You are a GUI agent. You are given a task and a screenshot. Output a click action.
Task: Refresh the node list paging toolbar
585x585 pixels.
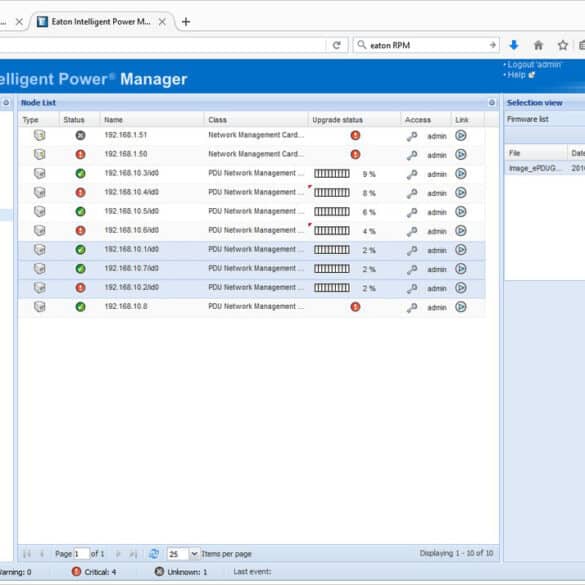click(154, 554)
